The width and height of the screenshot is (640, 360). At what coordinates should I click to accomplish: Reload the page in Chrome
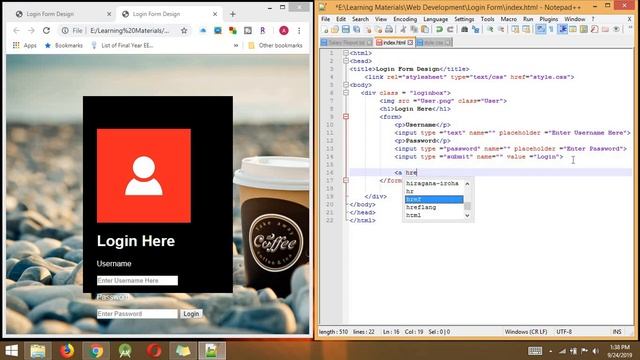(x=47, y=31)
